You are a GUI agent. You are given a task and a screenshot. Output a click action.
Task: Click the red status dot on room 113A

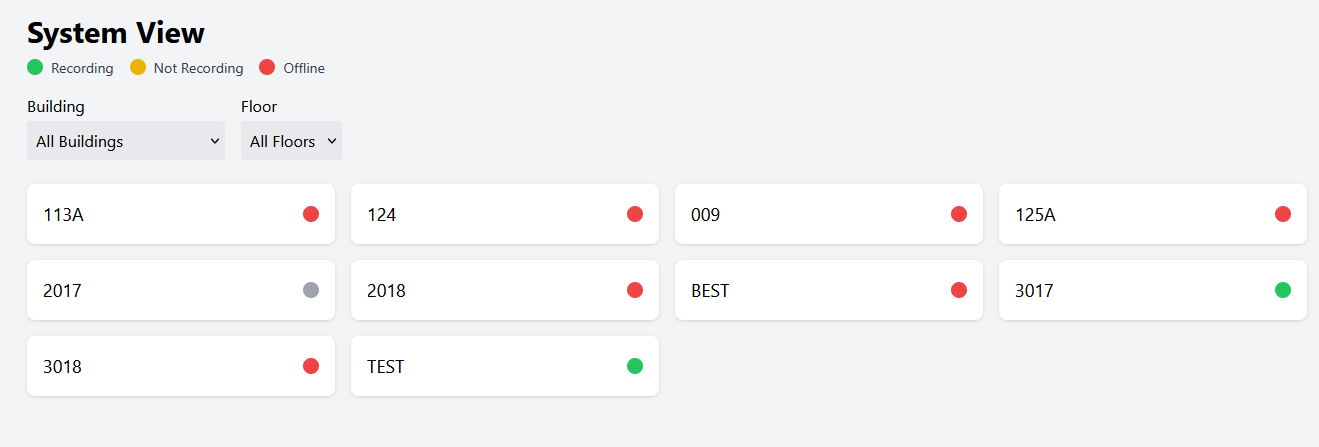click(x=311, y=214)
